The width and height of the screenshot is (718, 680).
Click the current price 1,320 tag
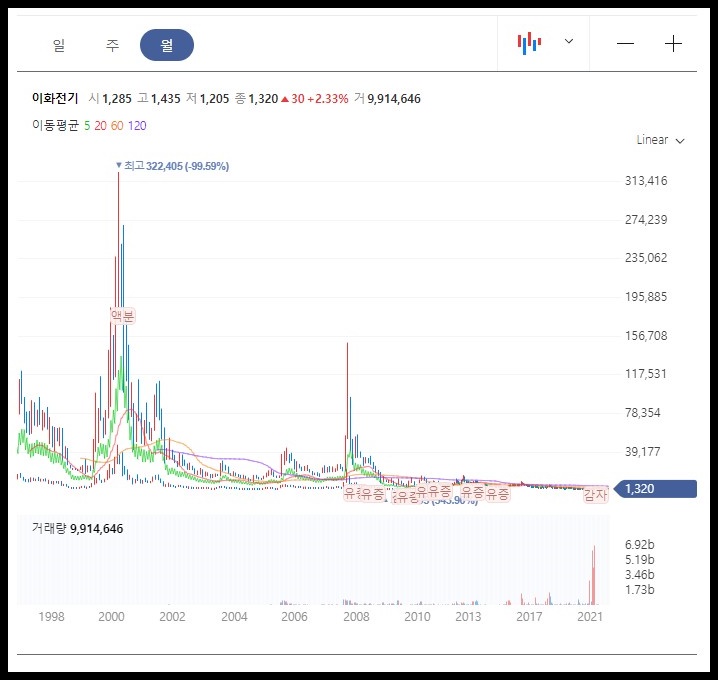coord(655,489)
